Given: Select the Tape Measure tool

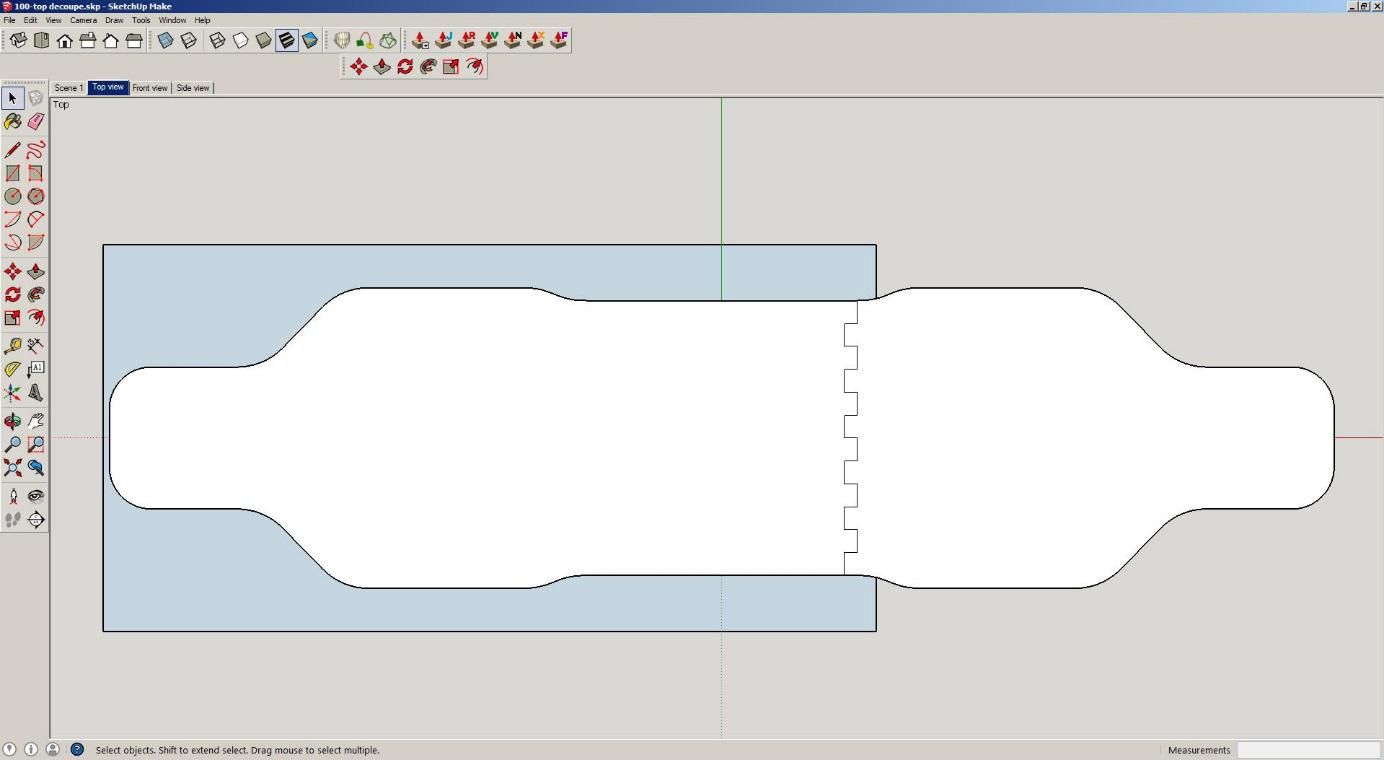Looking at the screenshot, I should pyautogui.click(x=12, y=346).
